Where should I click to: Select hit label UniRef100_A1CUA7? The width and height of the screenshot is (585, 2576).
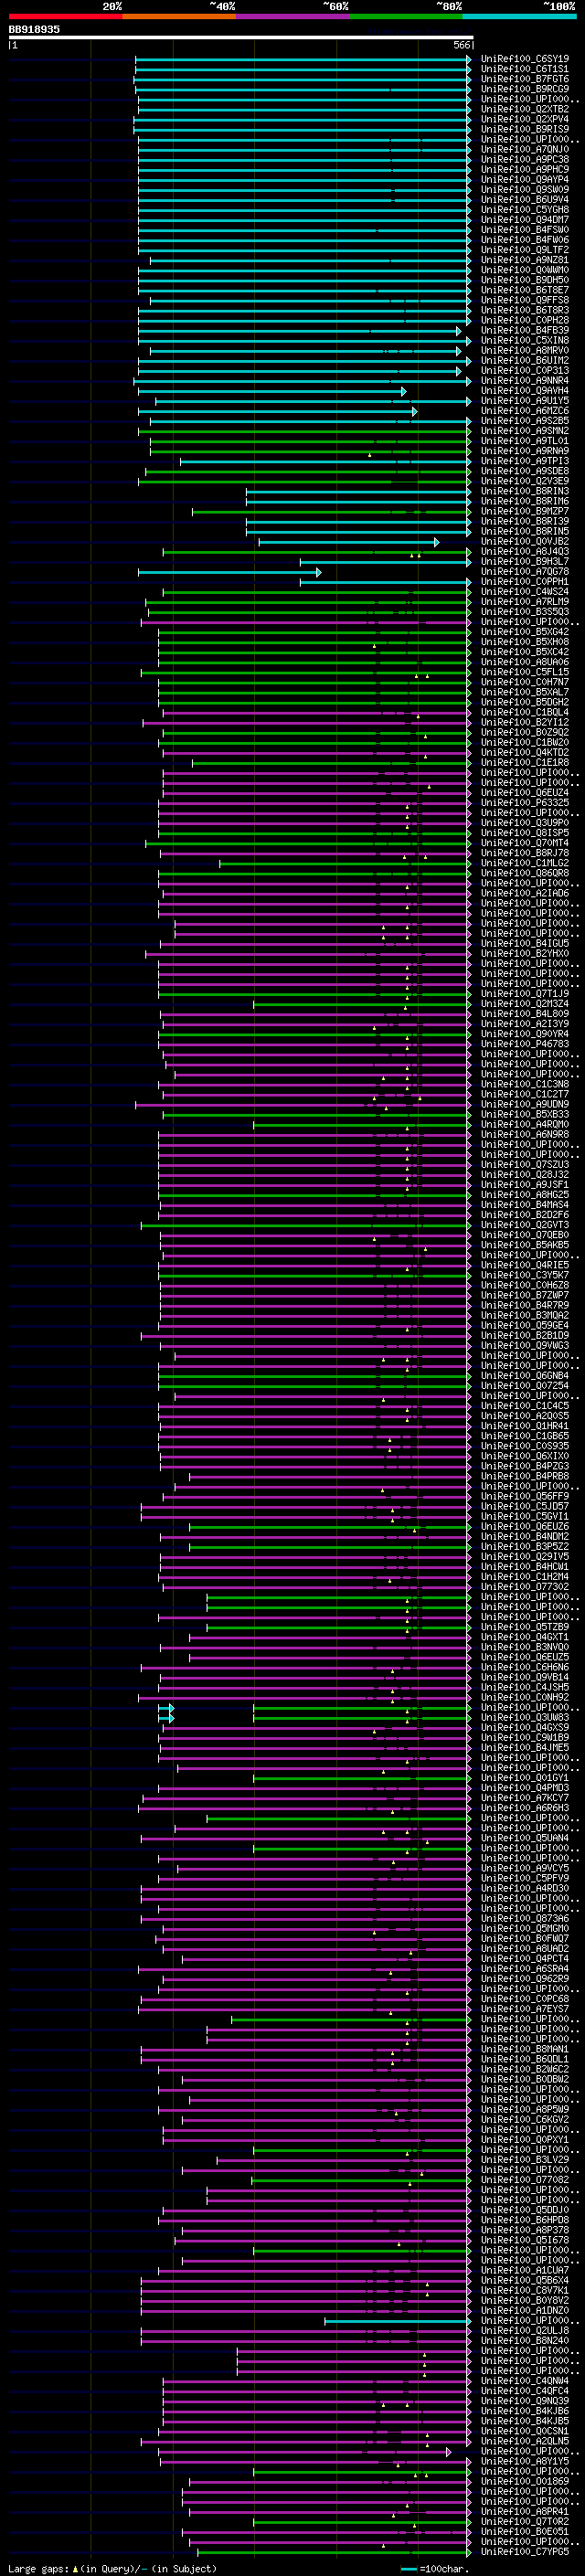(x=525, y=2270)
